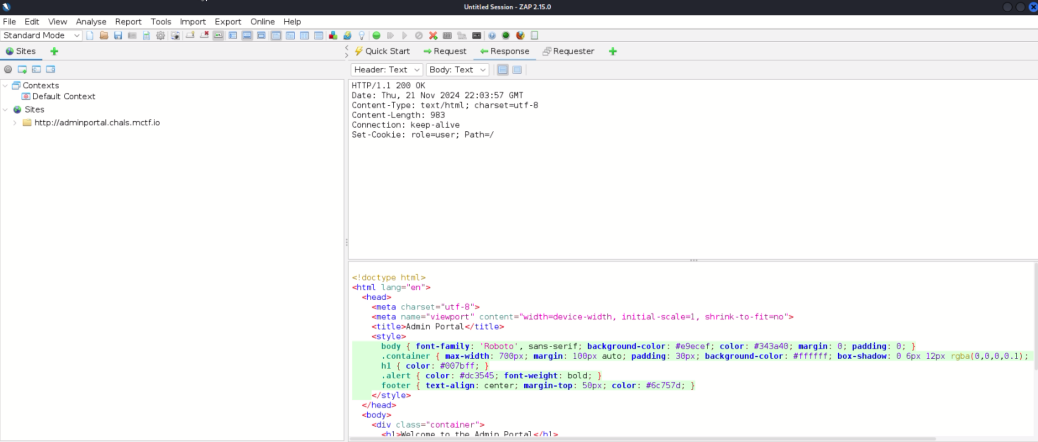Collapse the Contexts tree node

(5, 85)
